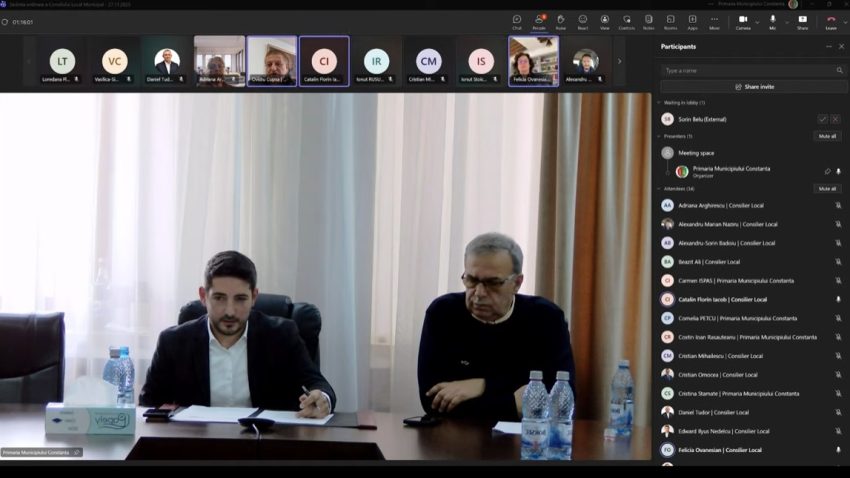Screen dimensions: 850x478
Task: Click the recording timer indicator
Action: click(23, 22)
